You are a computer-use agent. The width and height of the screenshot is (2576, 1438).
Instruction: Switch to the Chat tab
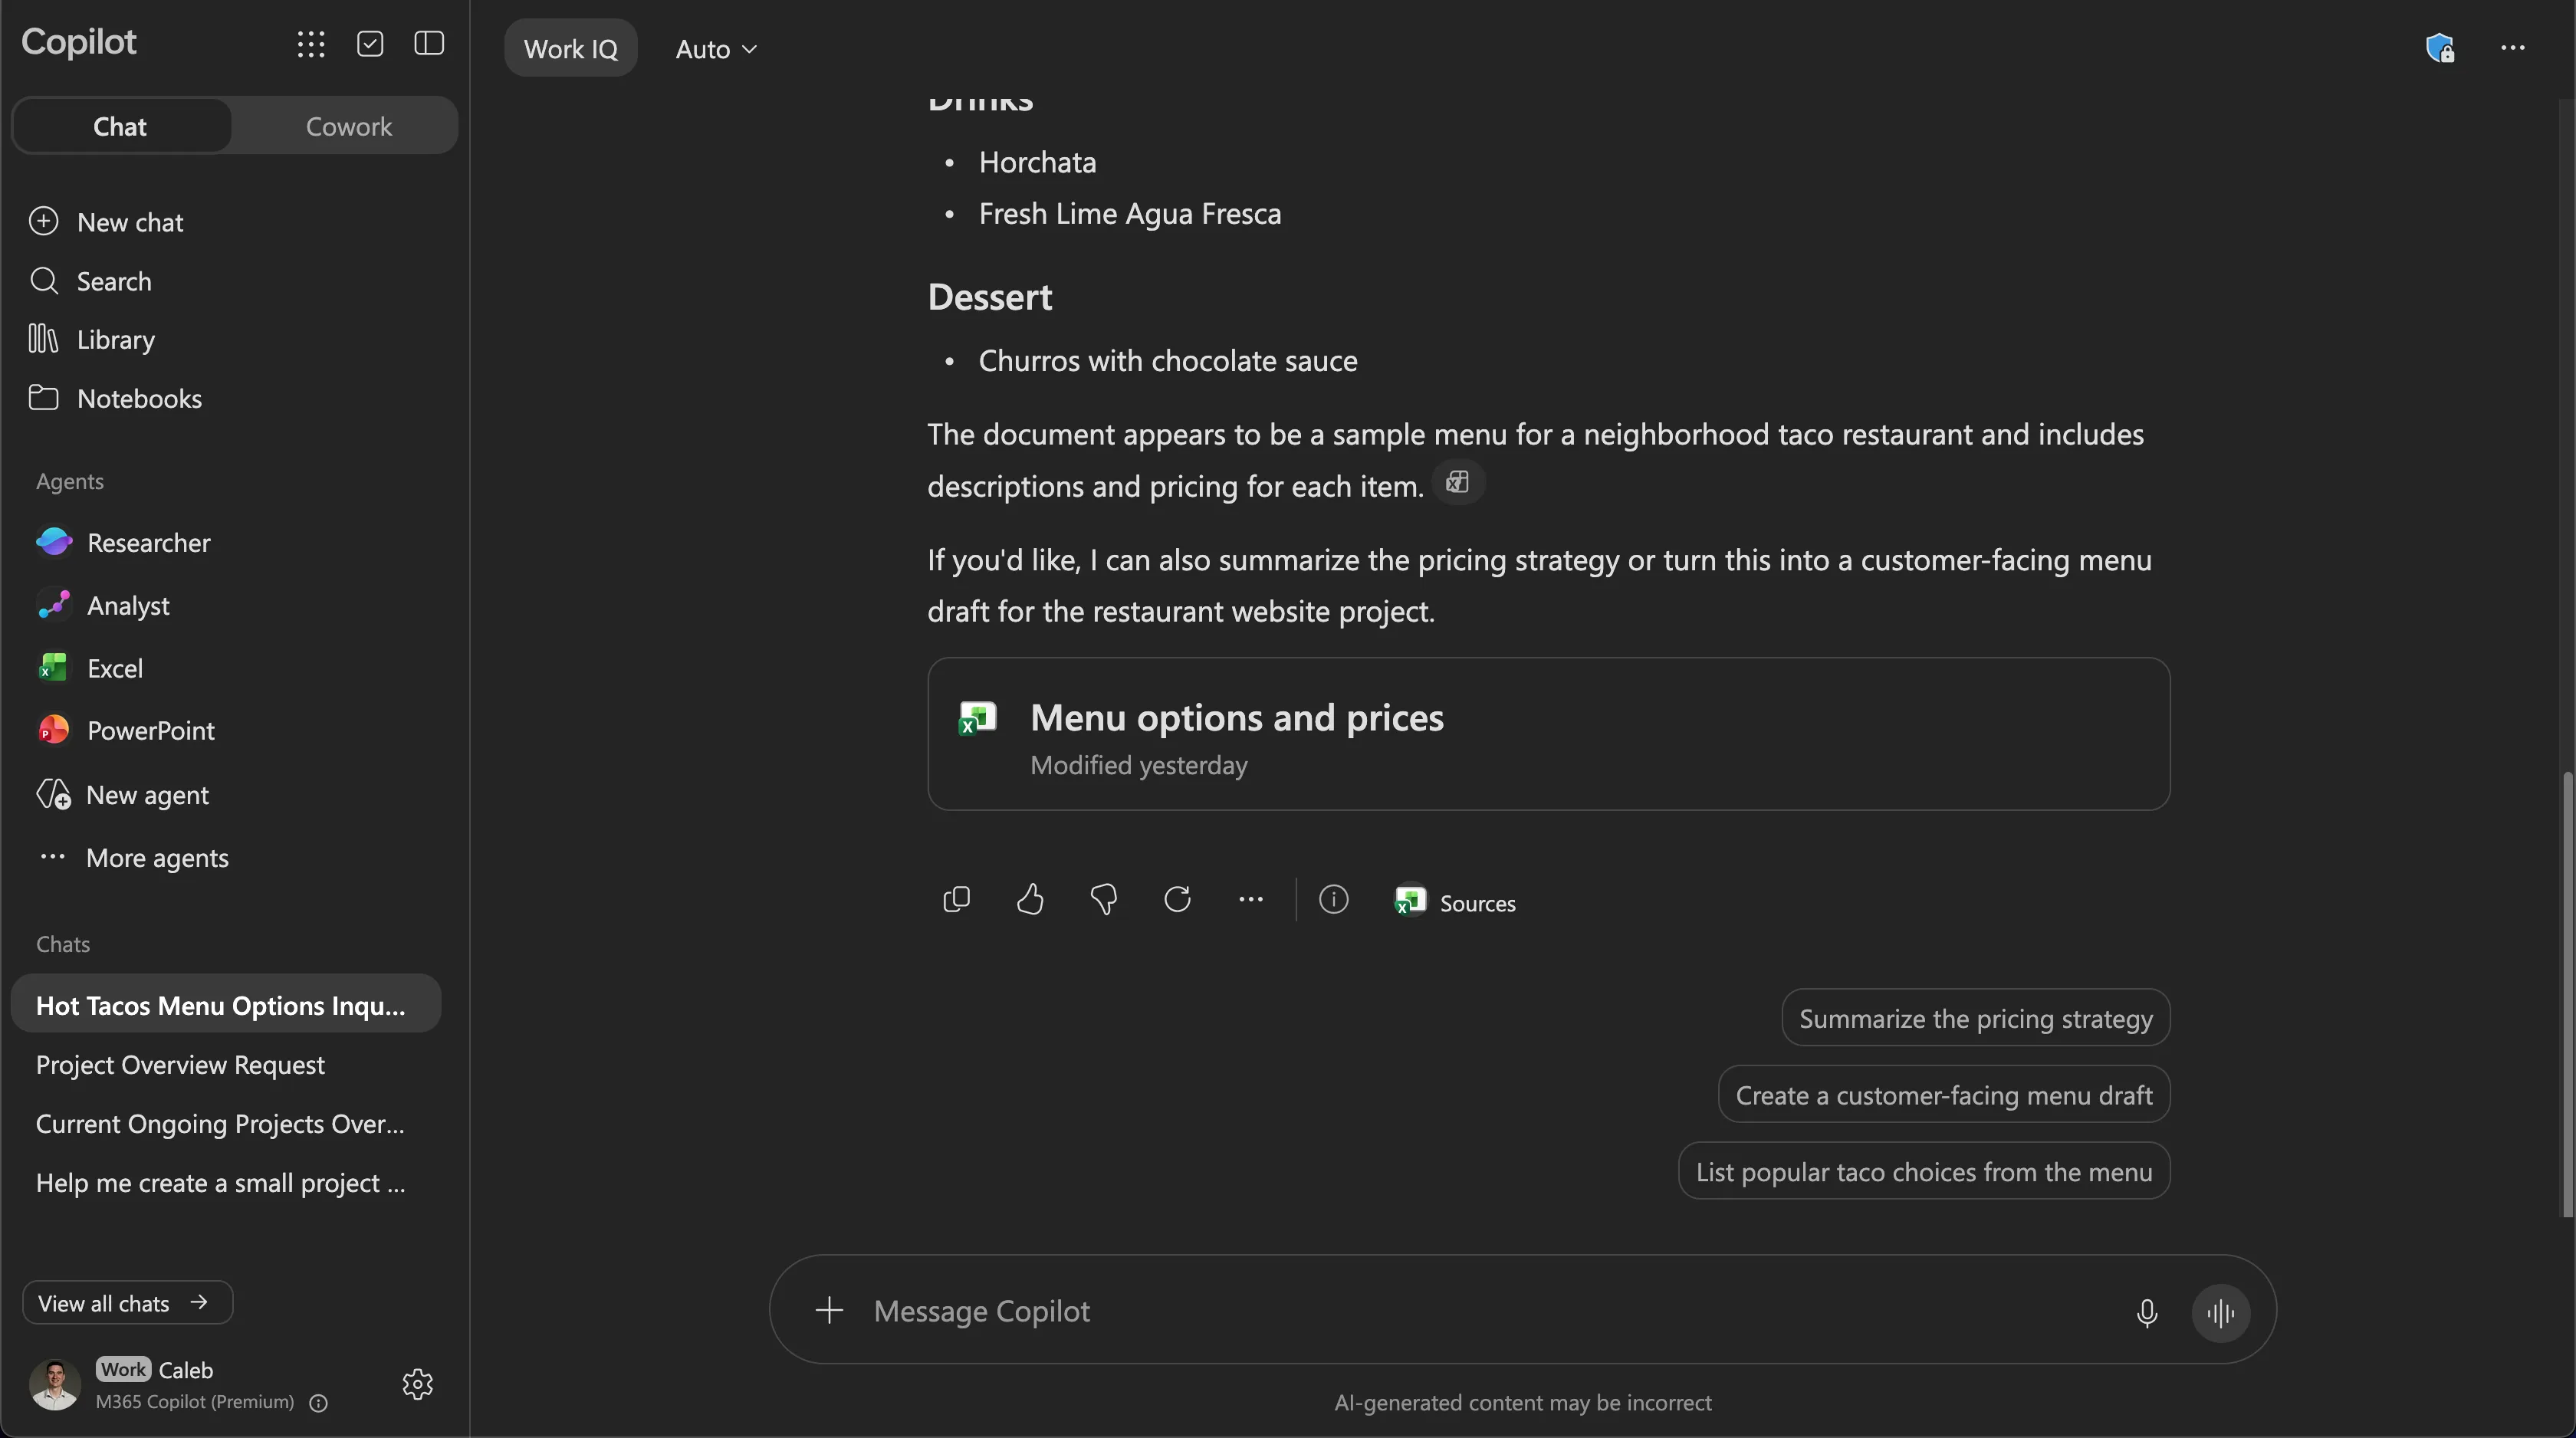[x=120, y=126]
